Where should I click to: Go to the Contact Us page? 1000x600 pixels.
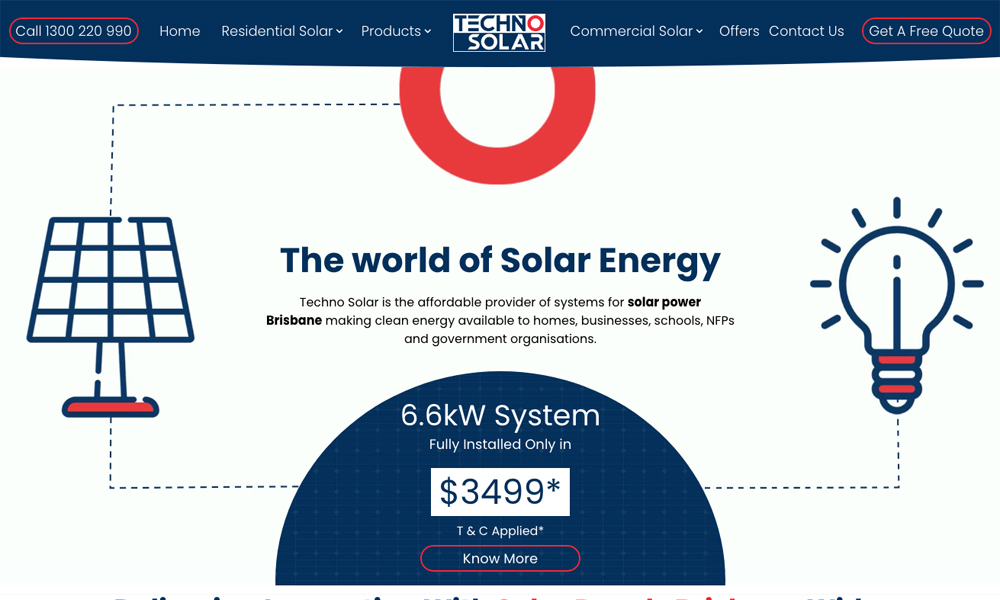tap(806, 31)
